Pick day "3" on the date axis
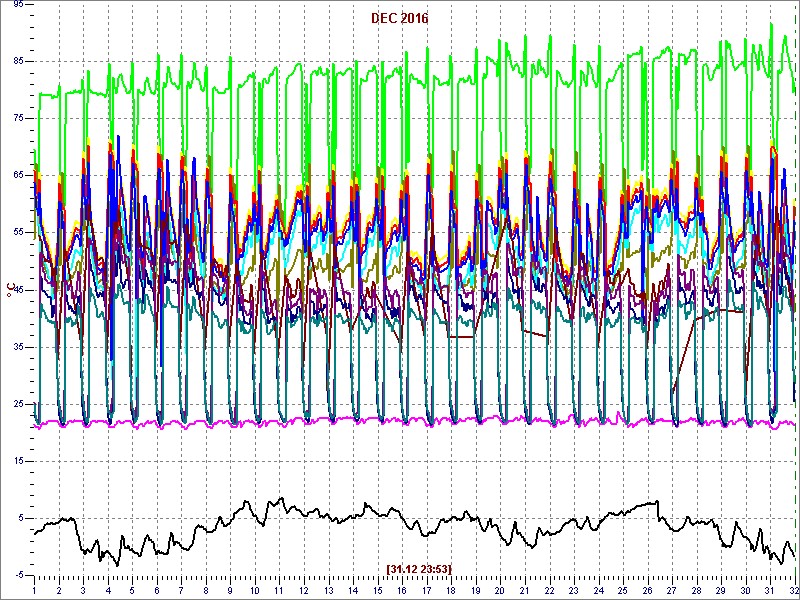Image resolution: width=800 pixels, height=600 pixels. coord(83,590)
